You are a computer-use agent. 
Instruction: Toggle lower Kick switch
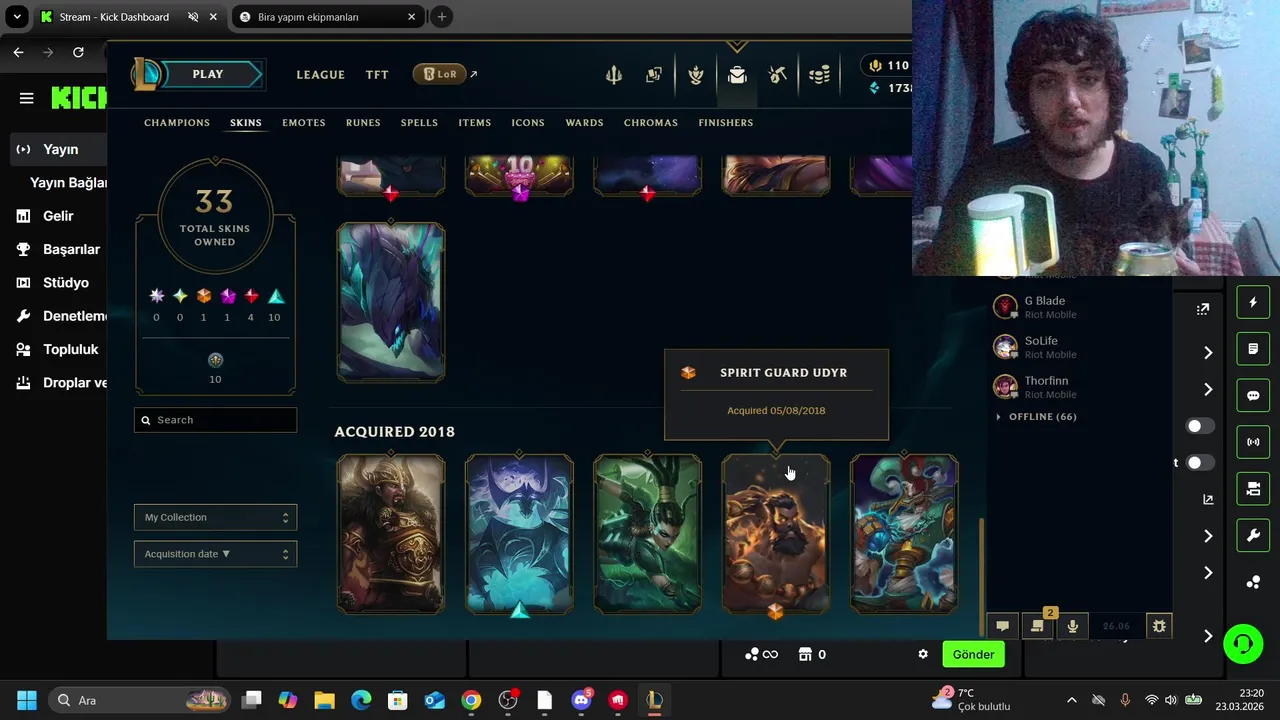pyautogui.click(x=1200, y=463)
